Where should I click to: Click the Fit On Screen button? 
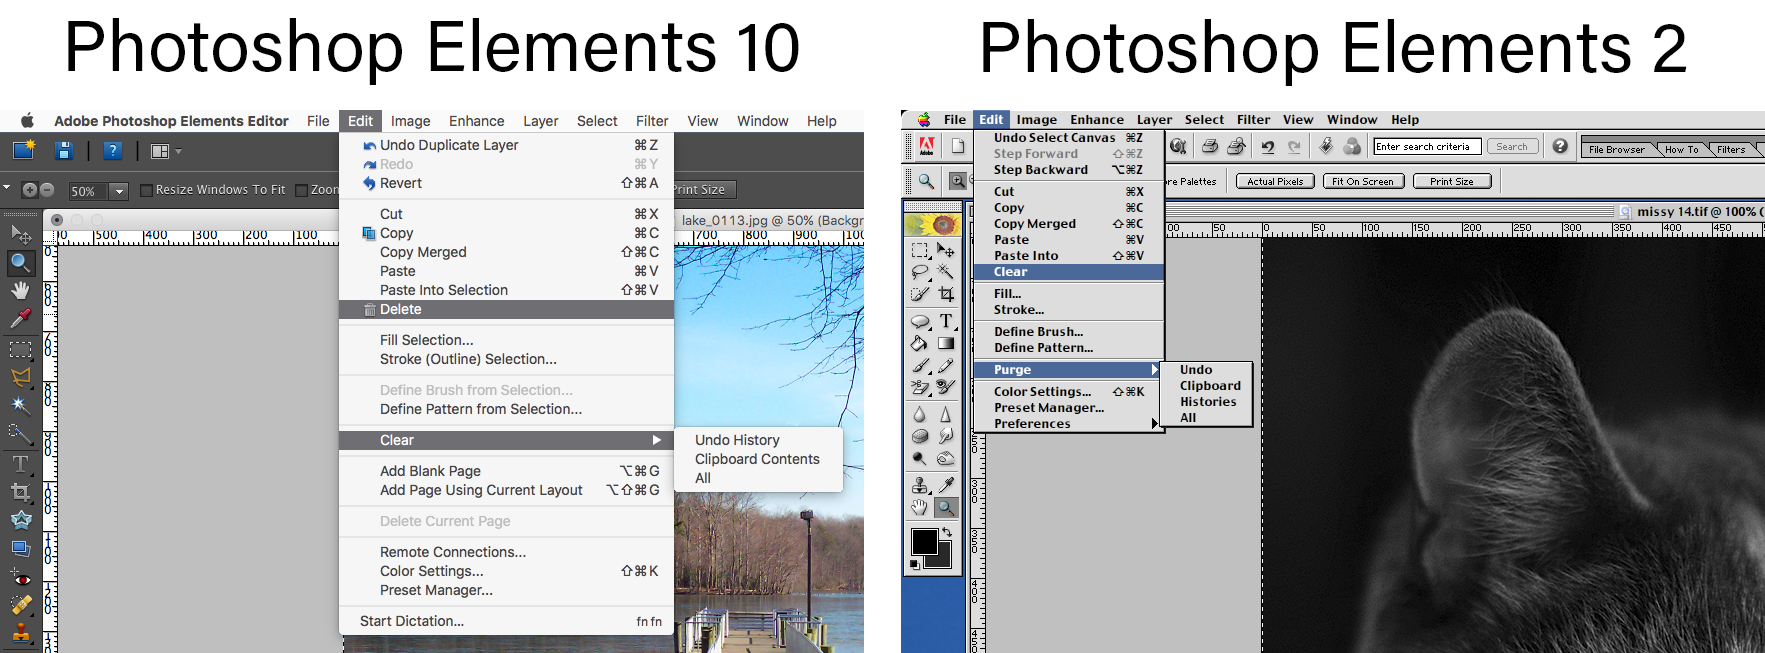click(1363, 181)
